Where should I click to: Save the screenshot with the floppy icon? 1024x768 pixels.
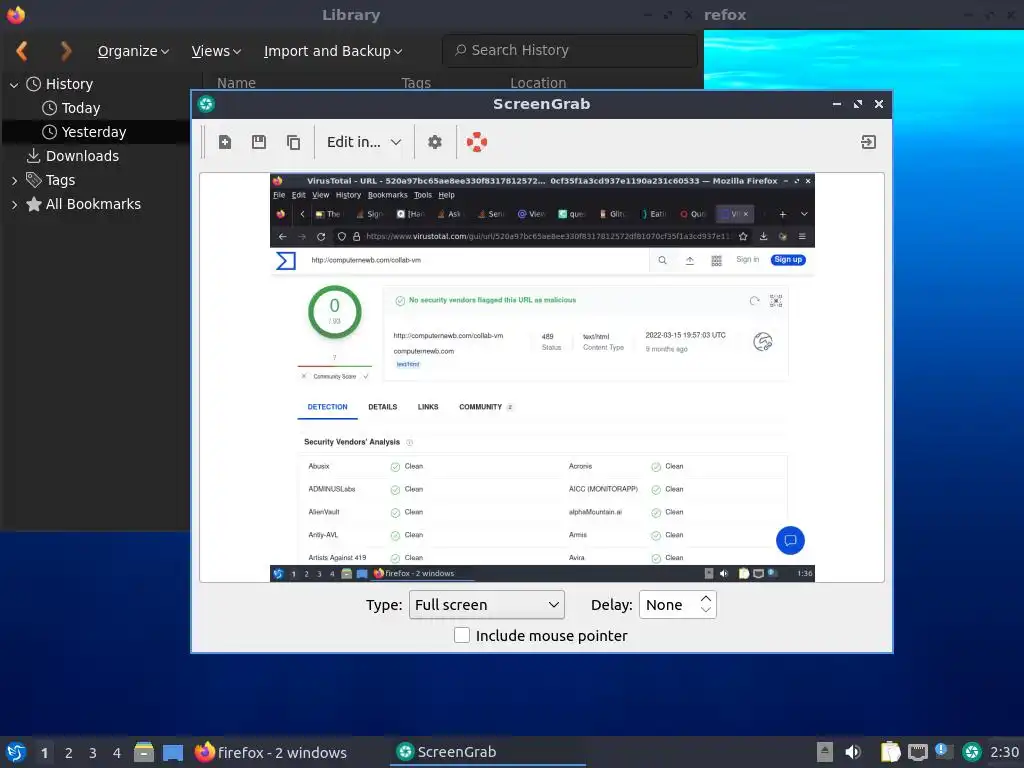pyautogui.click(x=259, y=142)
